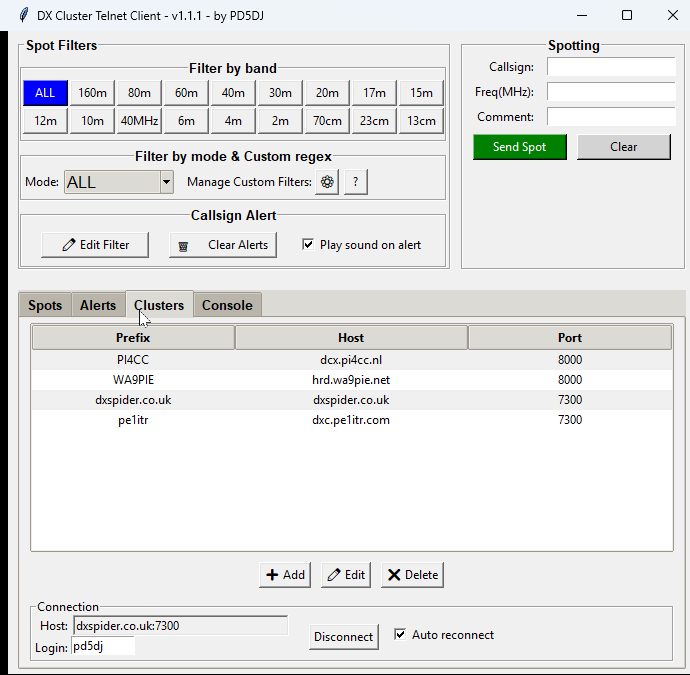
Task: Filter spots by 20m band
Action: pos(327,93)
